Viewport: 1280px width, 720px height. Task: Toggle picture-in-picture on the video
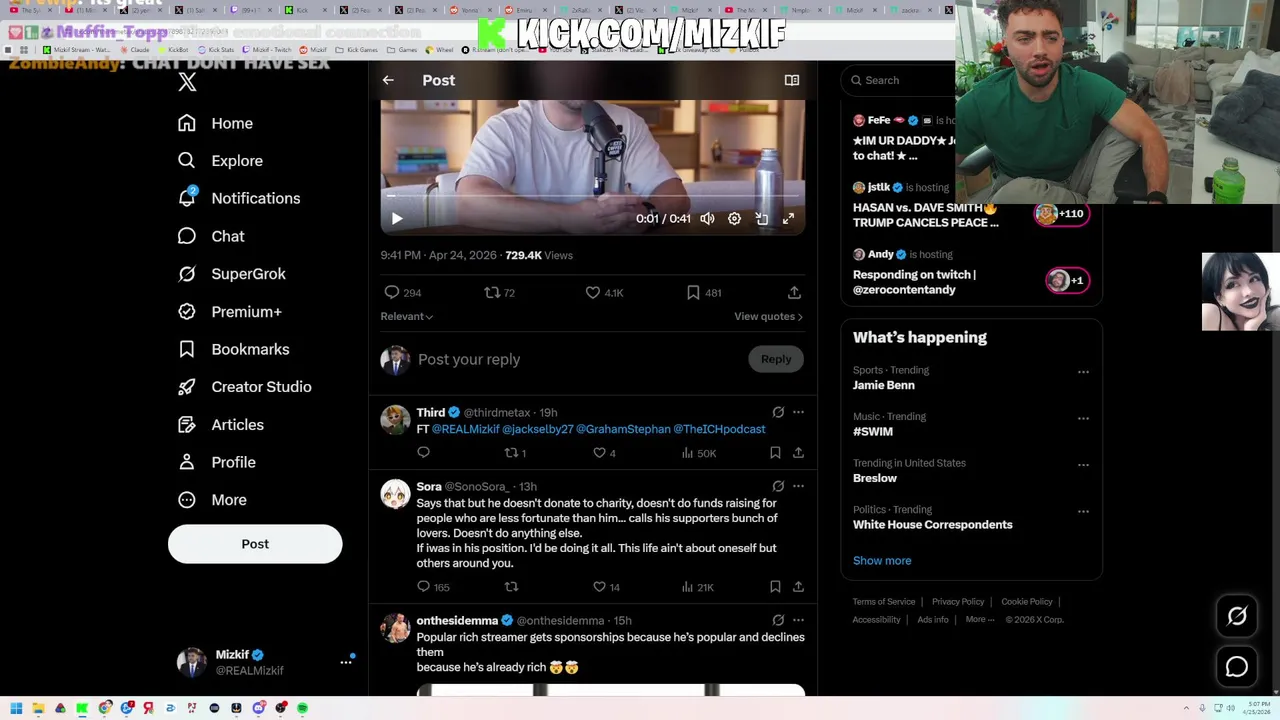(762, 218)
